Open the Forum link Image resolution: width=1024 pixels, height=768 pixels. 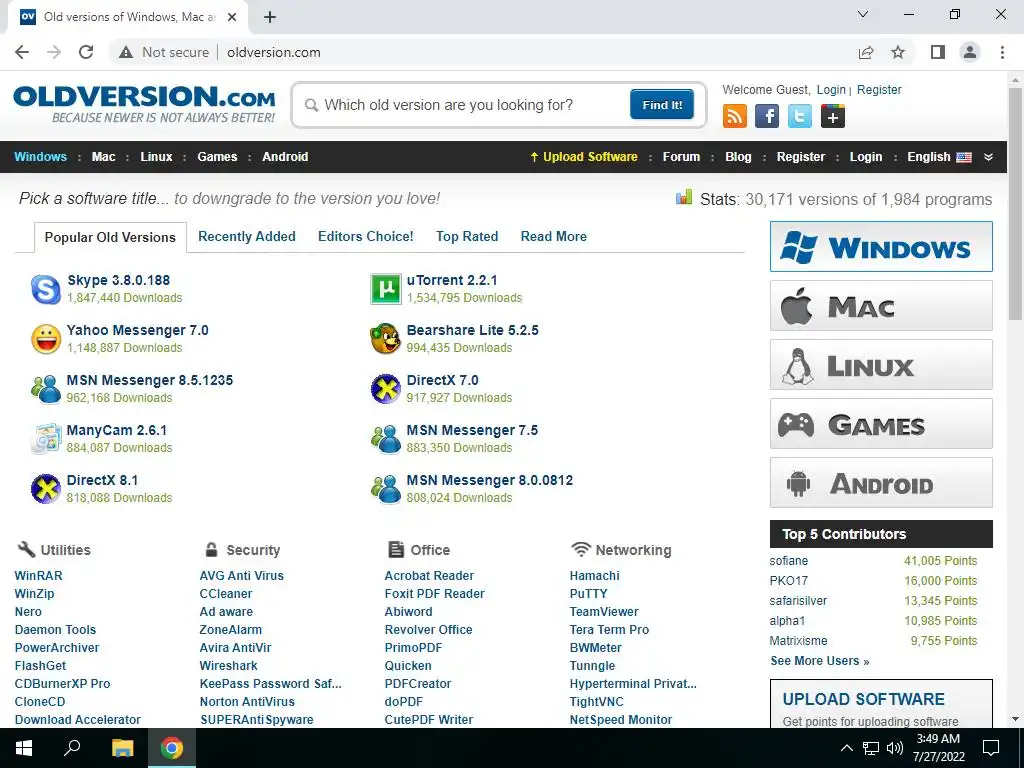tap(681, 157)
